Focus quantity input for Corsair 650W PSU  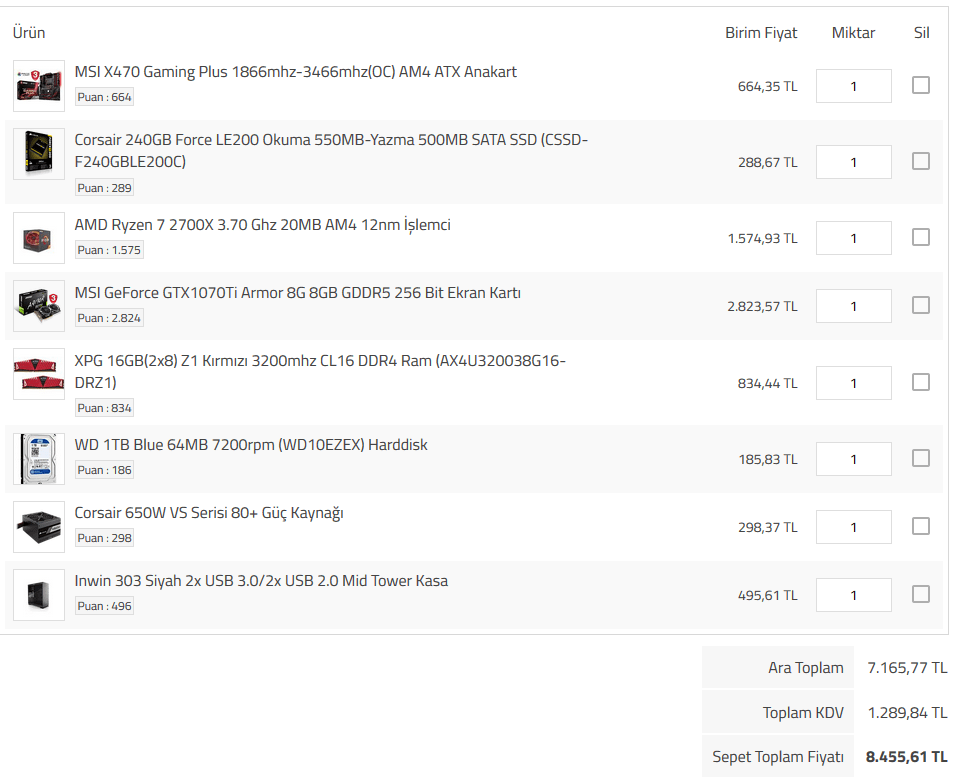853,527
